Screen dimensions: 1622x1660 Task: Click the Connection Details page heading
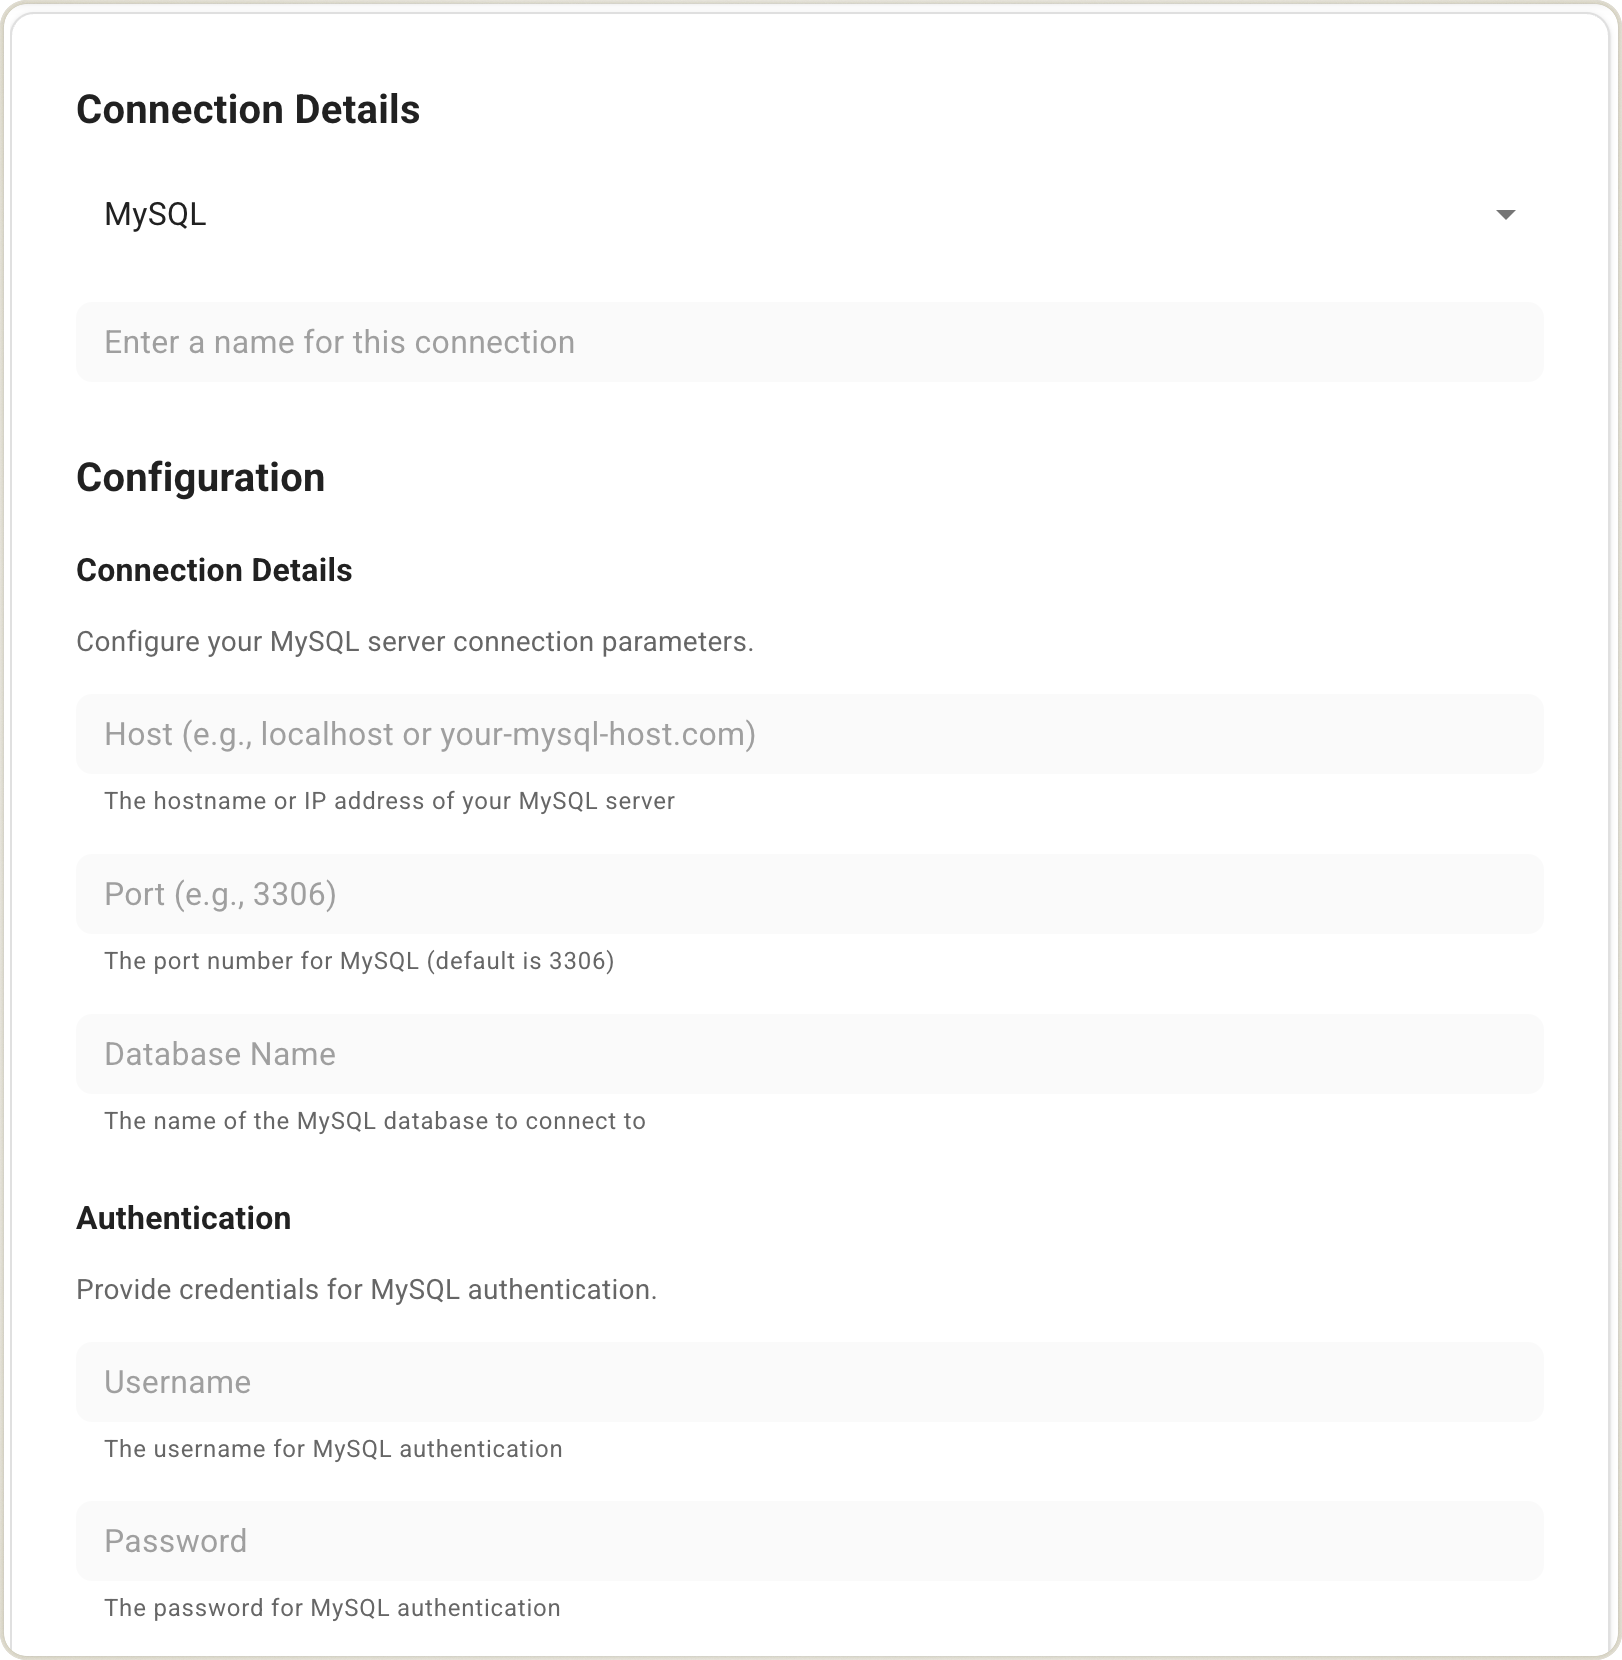248,108
